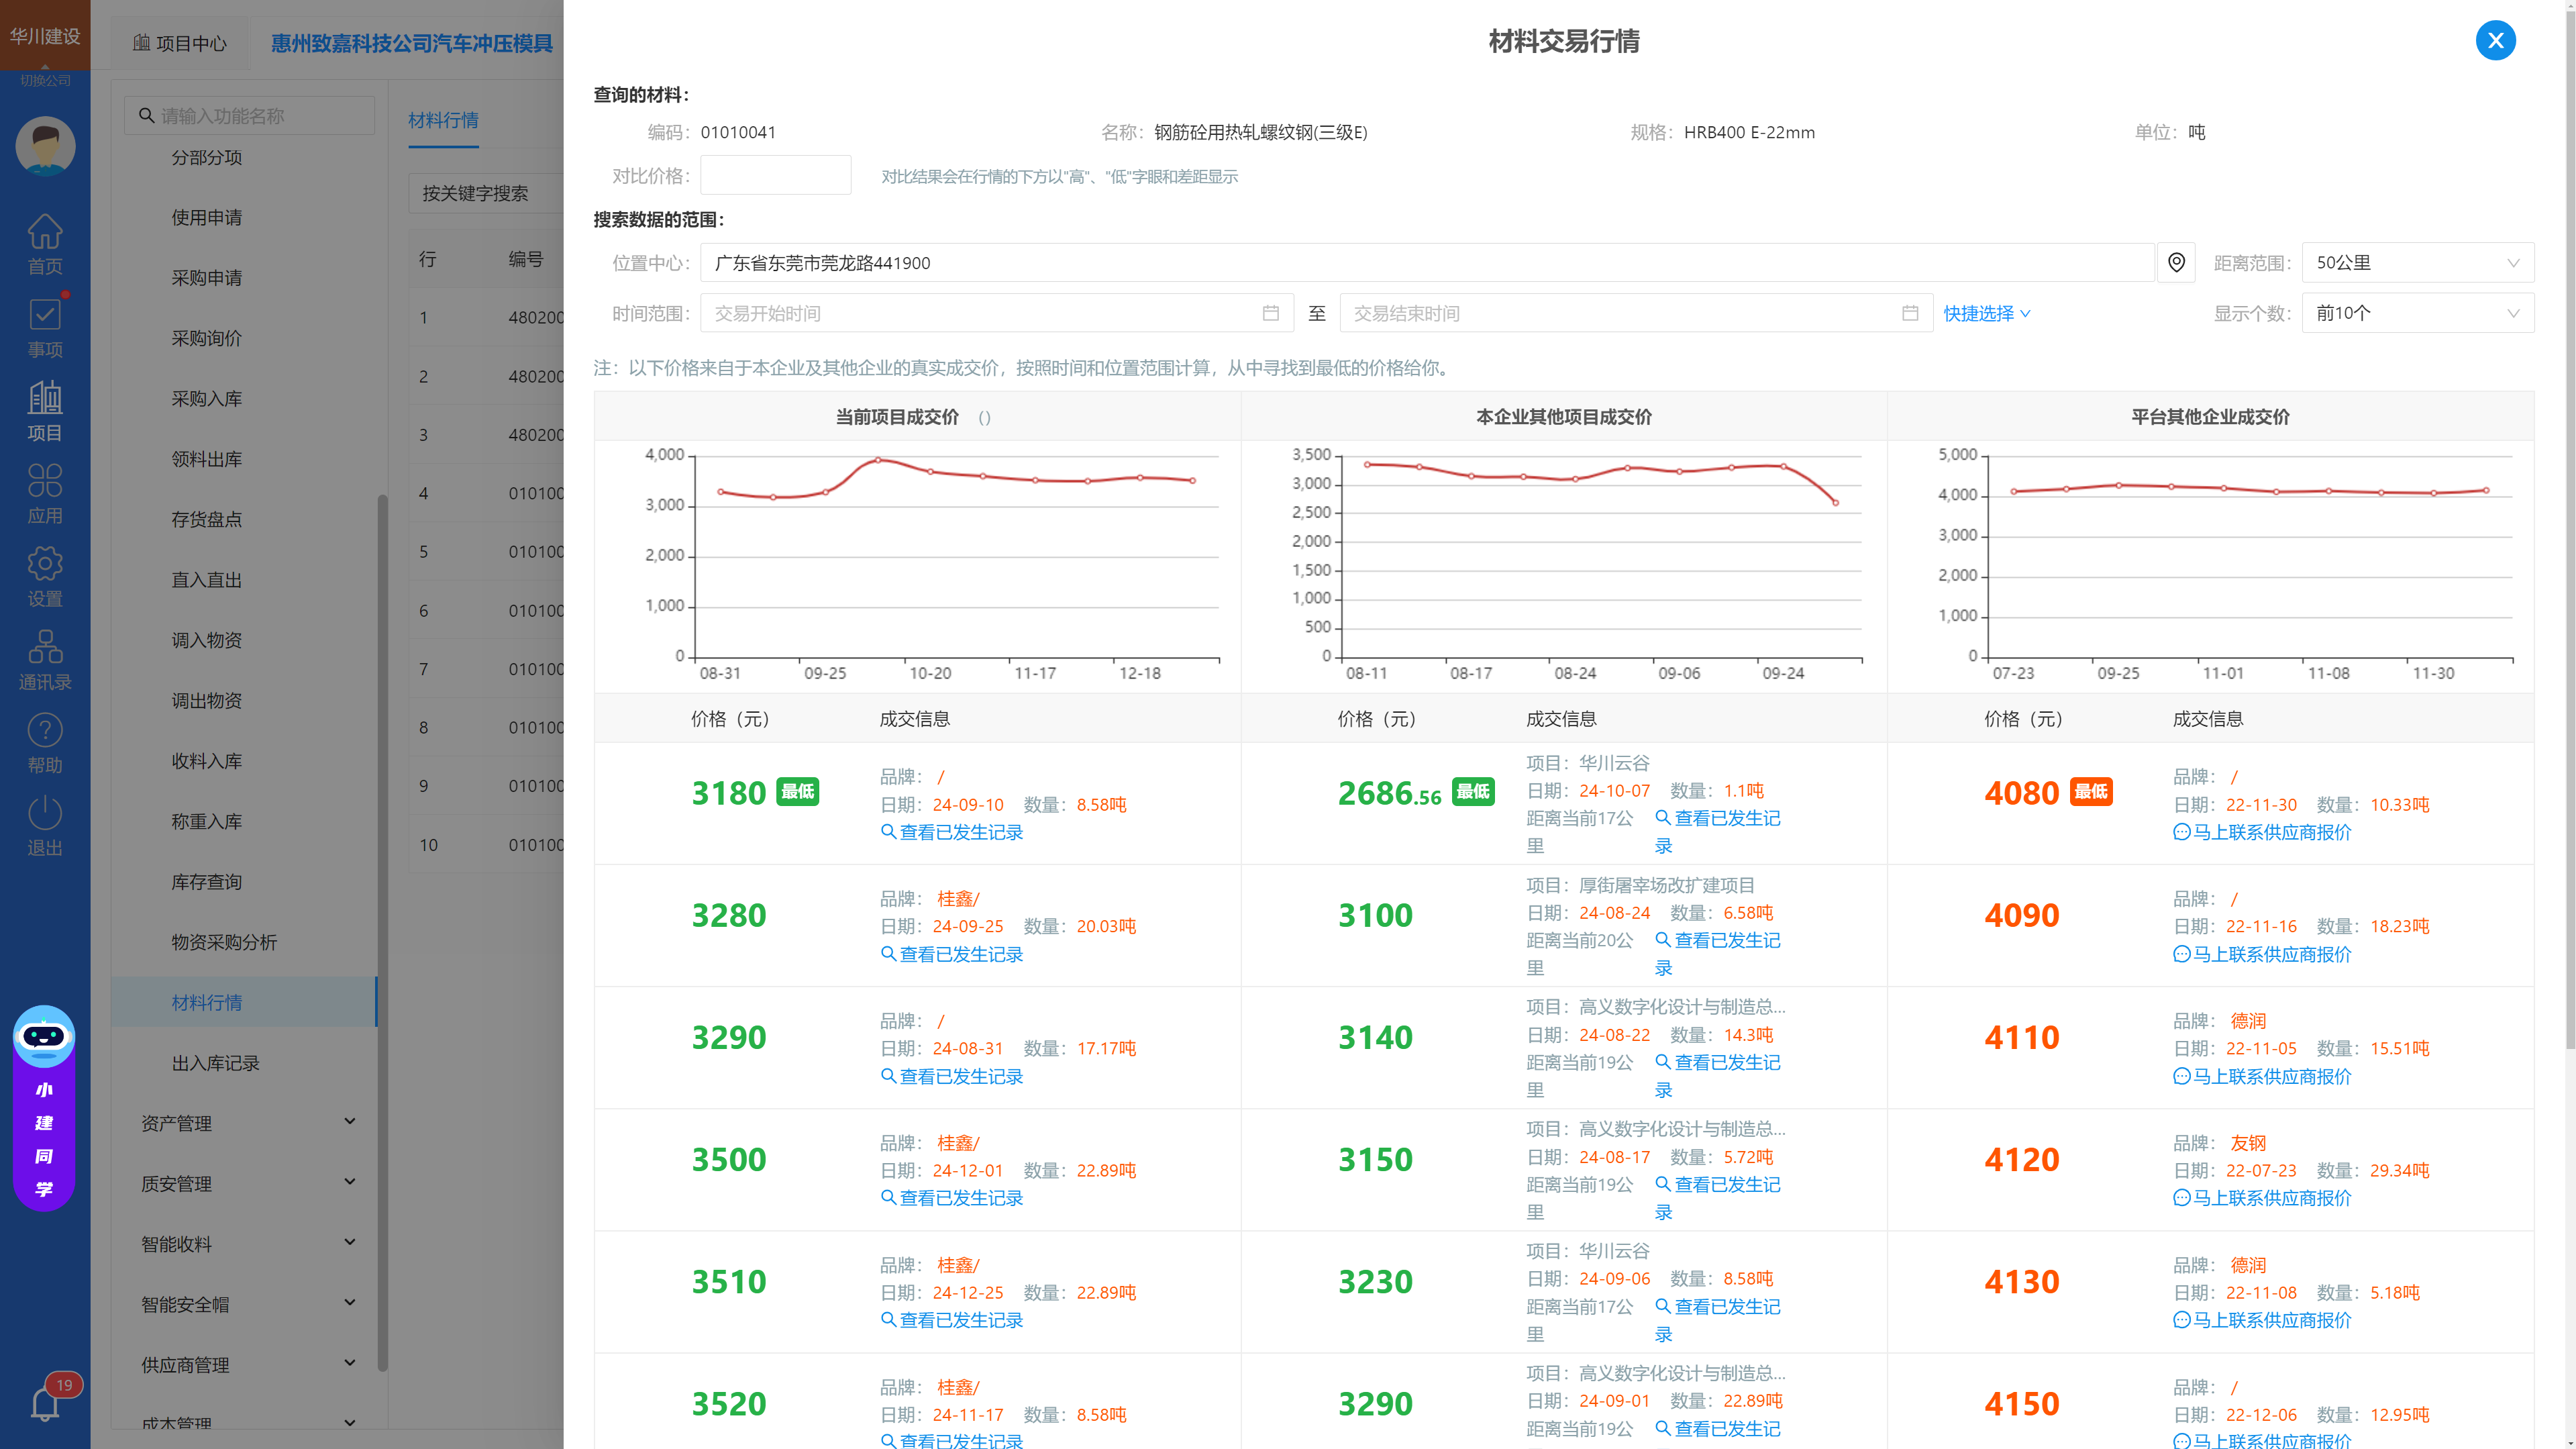Click 查看已发生记录 for price 3500
This screenshot has height=1449, width=2576.
(952, 1197)
